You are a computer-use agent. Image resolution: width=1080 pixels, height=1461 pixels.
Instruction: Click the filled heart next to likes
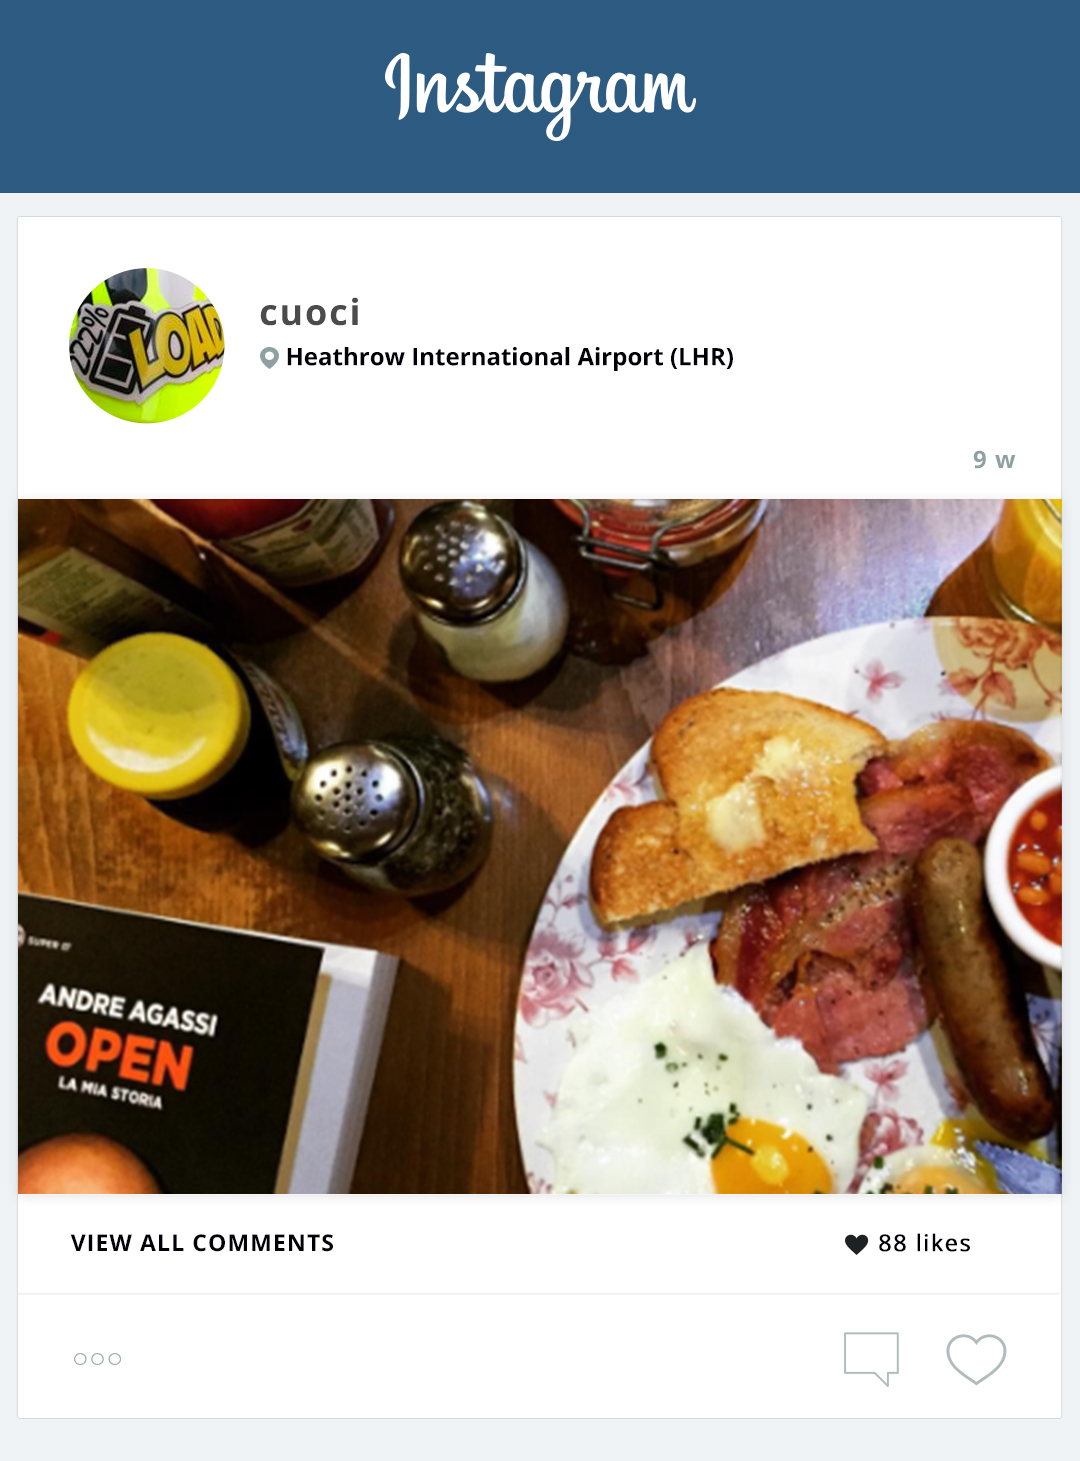(x=856, y=1244)
